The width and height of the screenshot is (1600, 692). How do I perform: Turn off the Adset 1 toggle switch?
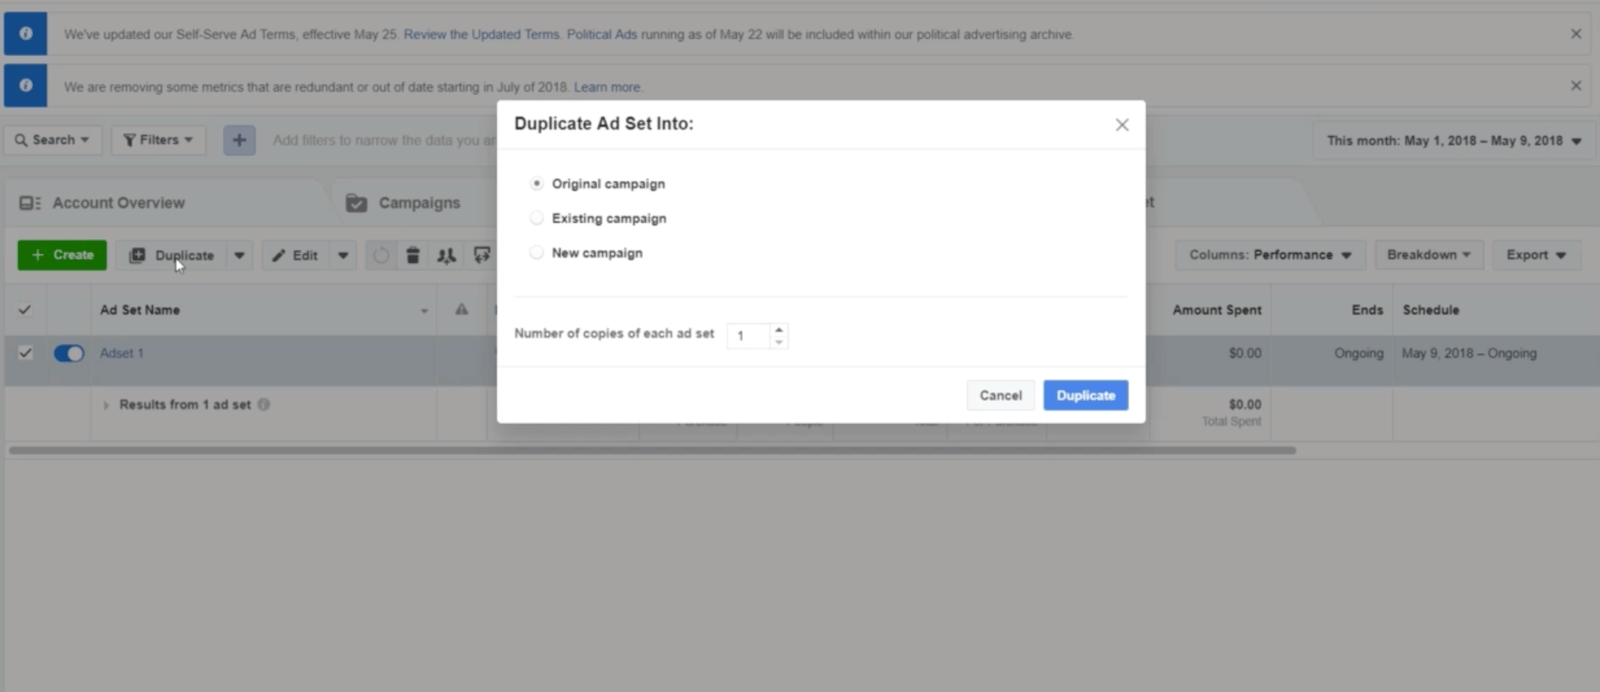(x=69, y=353)
